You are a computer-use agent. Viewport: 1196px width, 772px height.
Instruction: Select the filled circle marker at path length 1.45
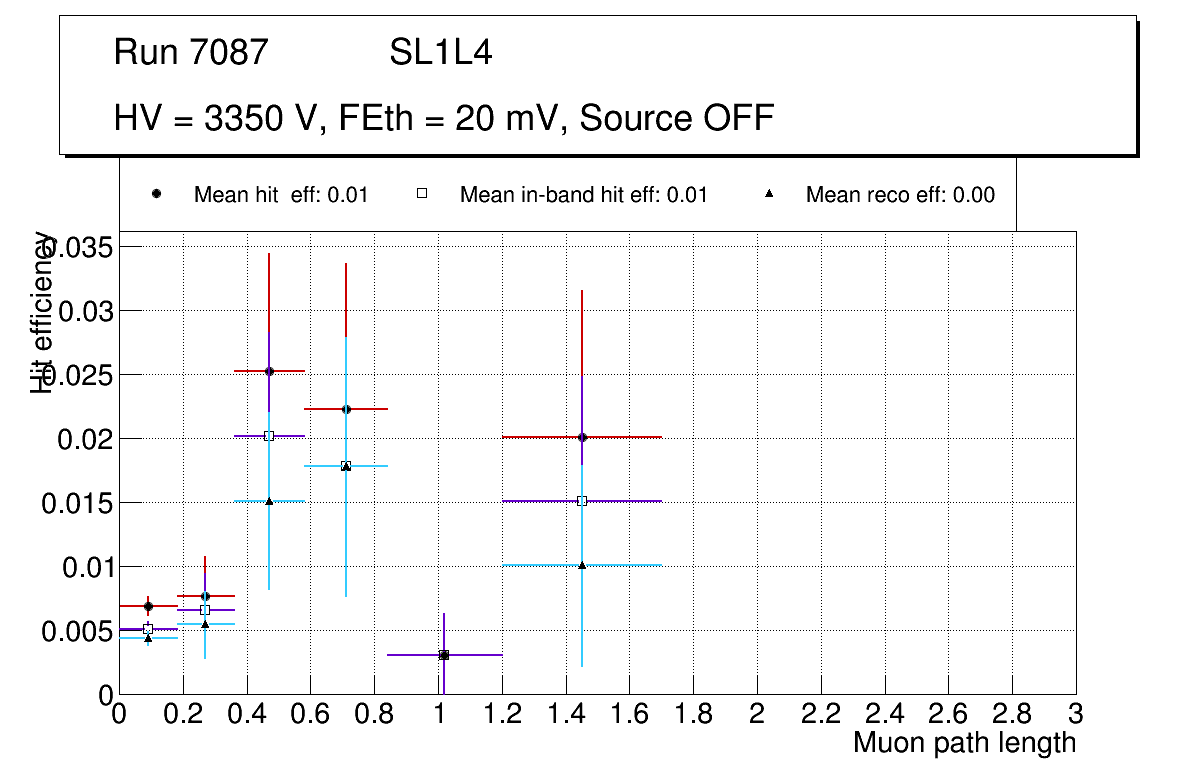[582, 437]
